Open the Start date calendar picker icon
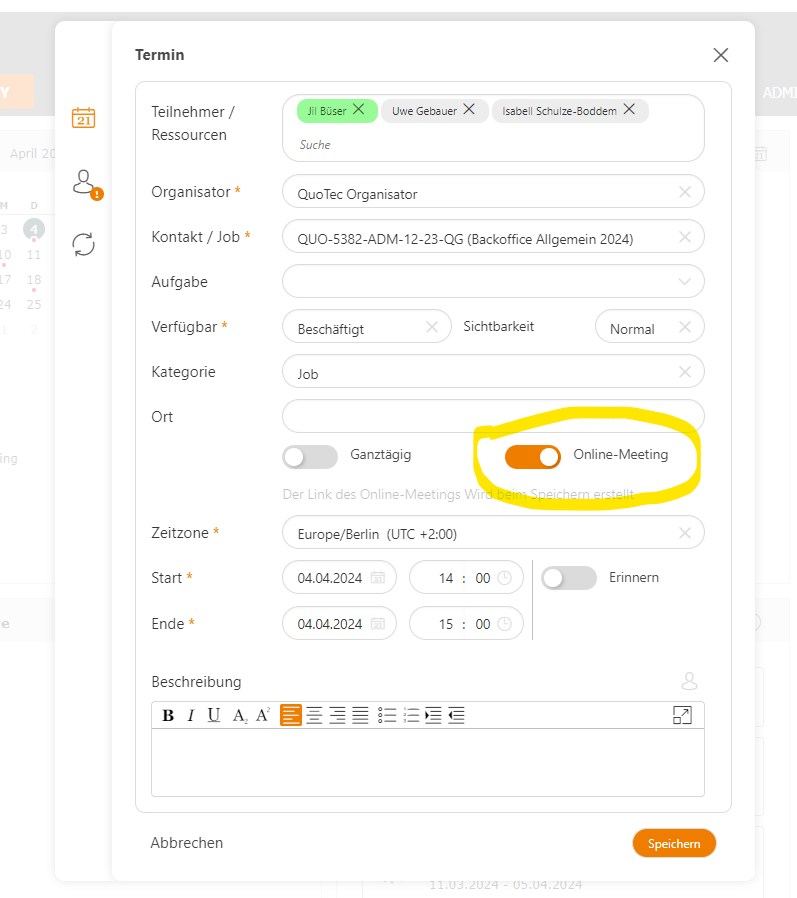This screenshot has width=797, height=898. point(378,577)
